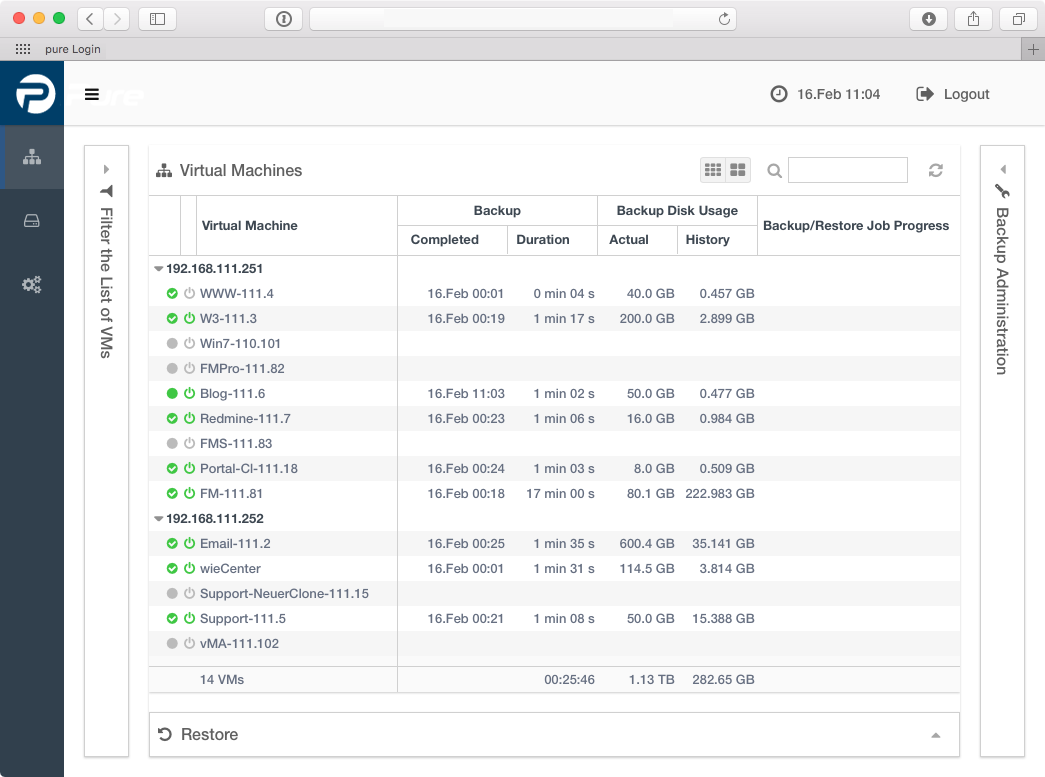The height and width of the screenshot is (777, 1045).
Task: Expand the Backup Administration panel
Action: pos(1002,169)
